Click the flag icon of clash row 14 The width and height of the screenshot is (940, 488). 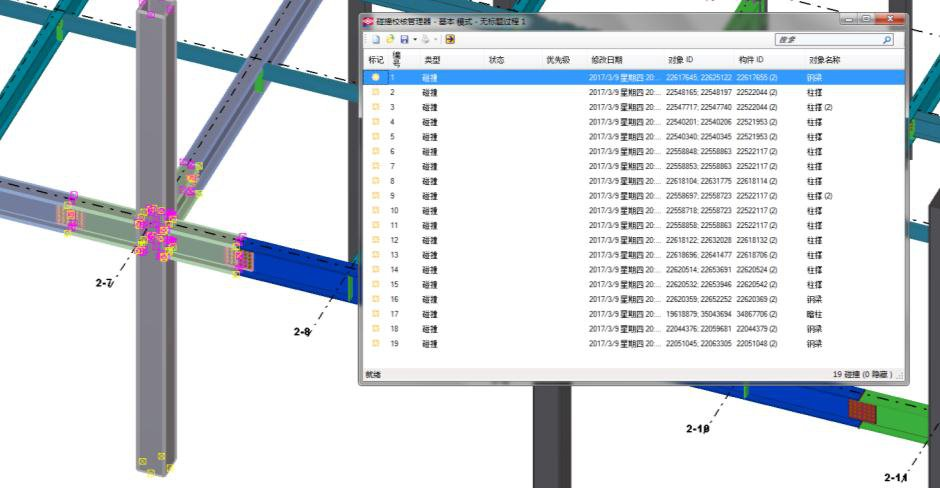375,270
